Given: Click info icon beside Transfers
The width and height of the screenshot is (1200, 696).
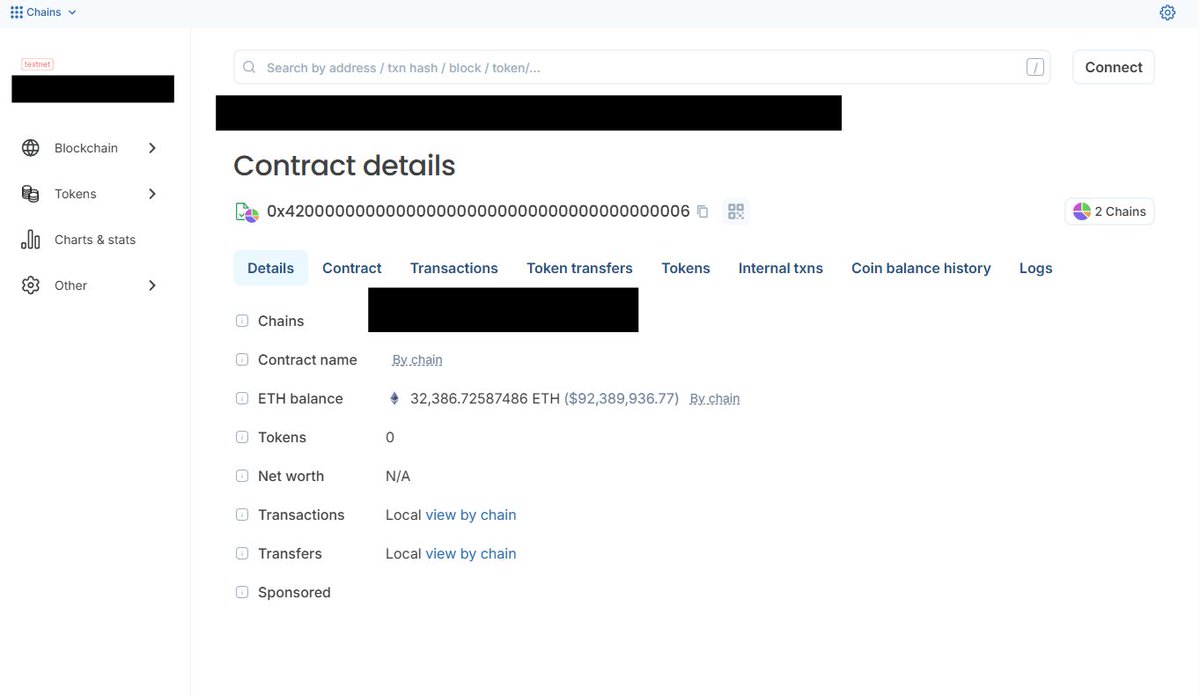Looking at the screenshot, I should point(242,554).
